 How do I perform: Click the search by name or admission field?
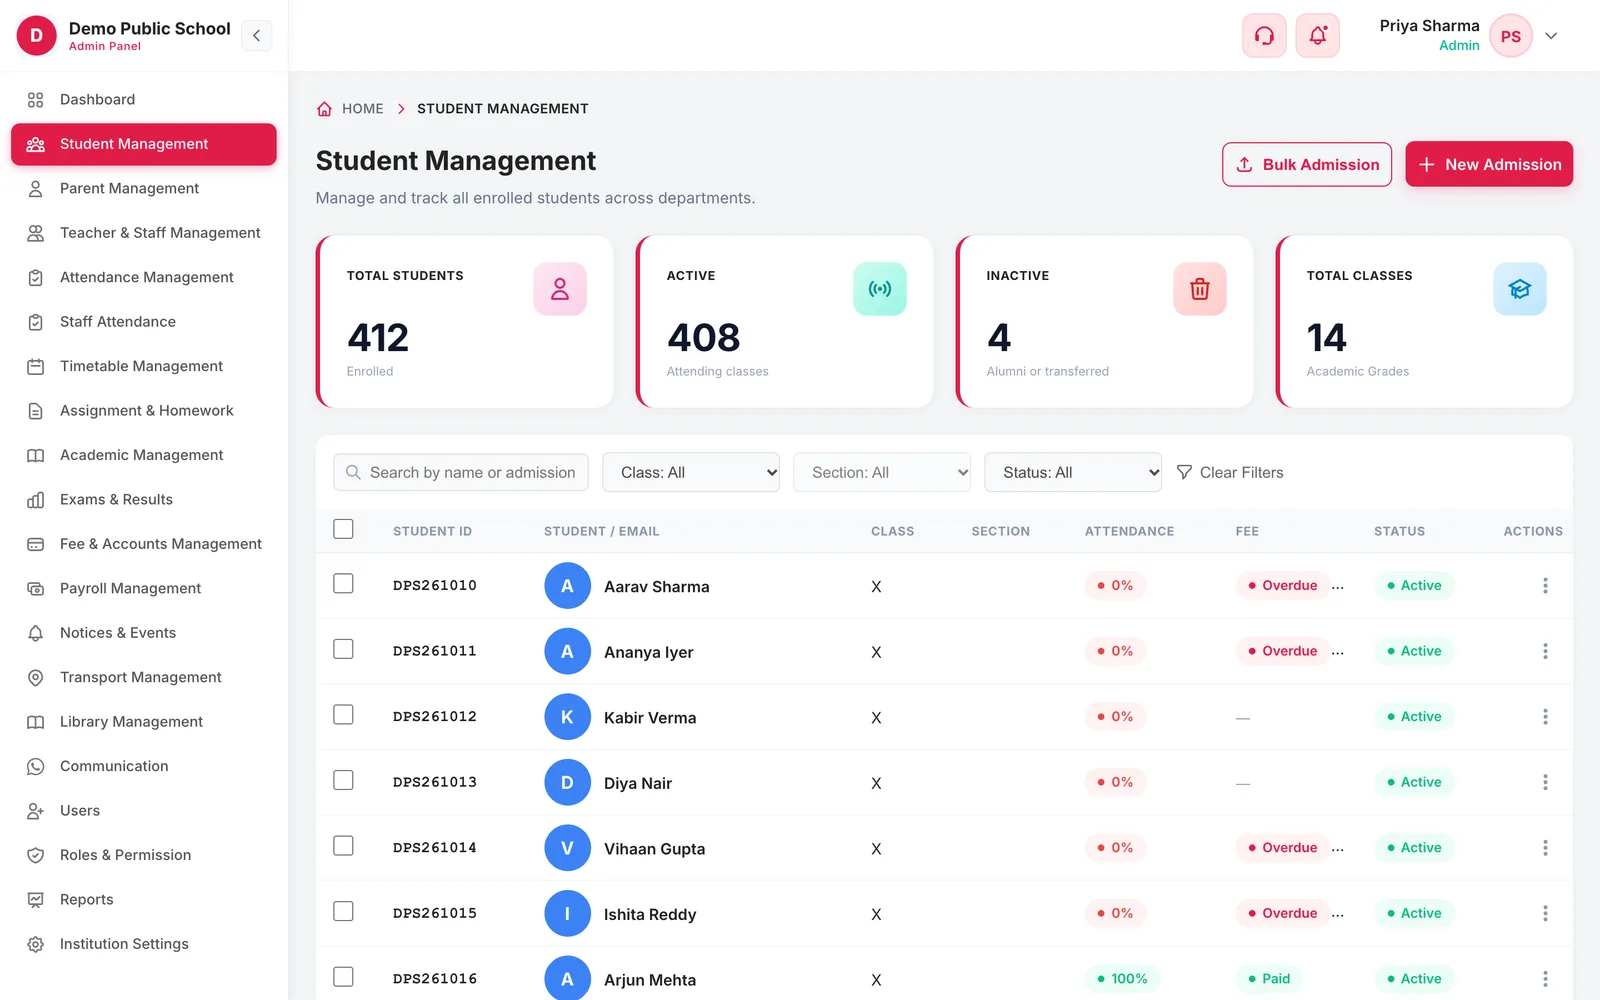point(461,472)
